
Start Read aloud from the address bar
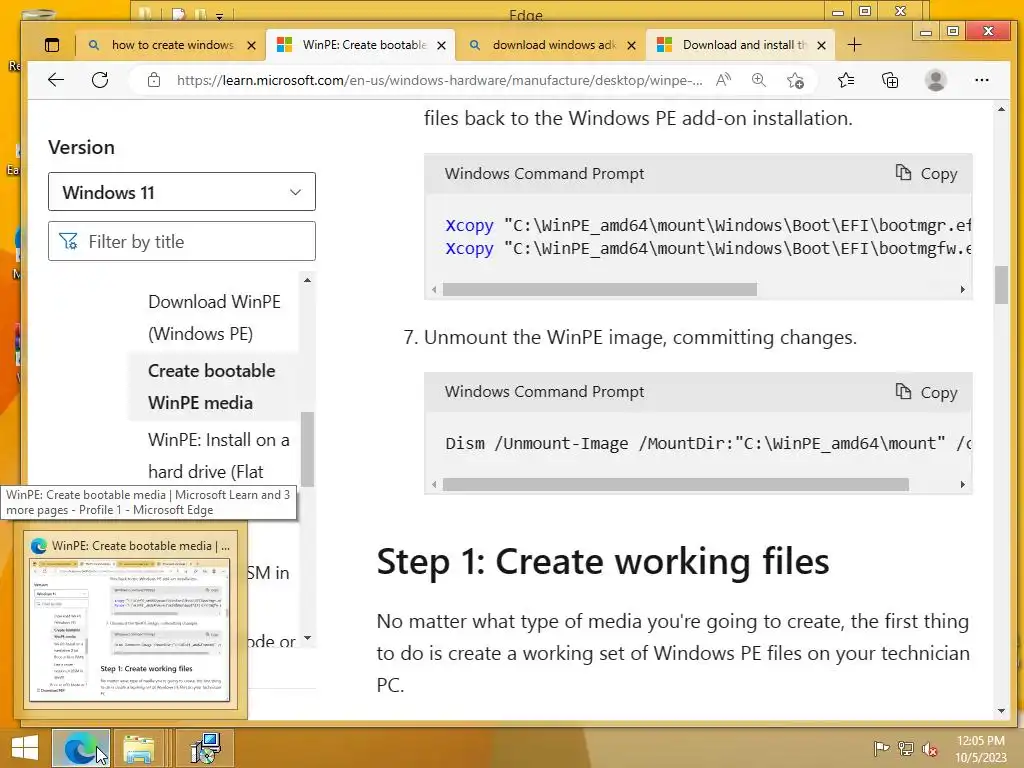(x=723, y=80)
